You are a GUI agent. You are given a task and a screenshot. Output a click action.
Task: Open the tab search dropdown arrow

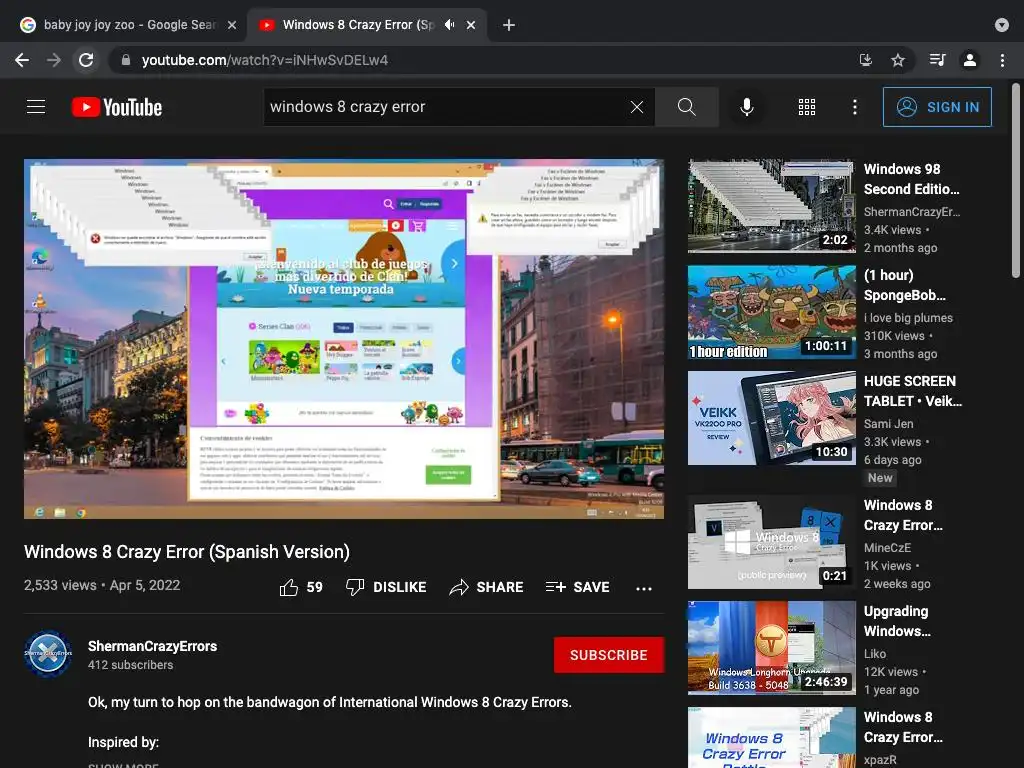coord(1002,25)
